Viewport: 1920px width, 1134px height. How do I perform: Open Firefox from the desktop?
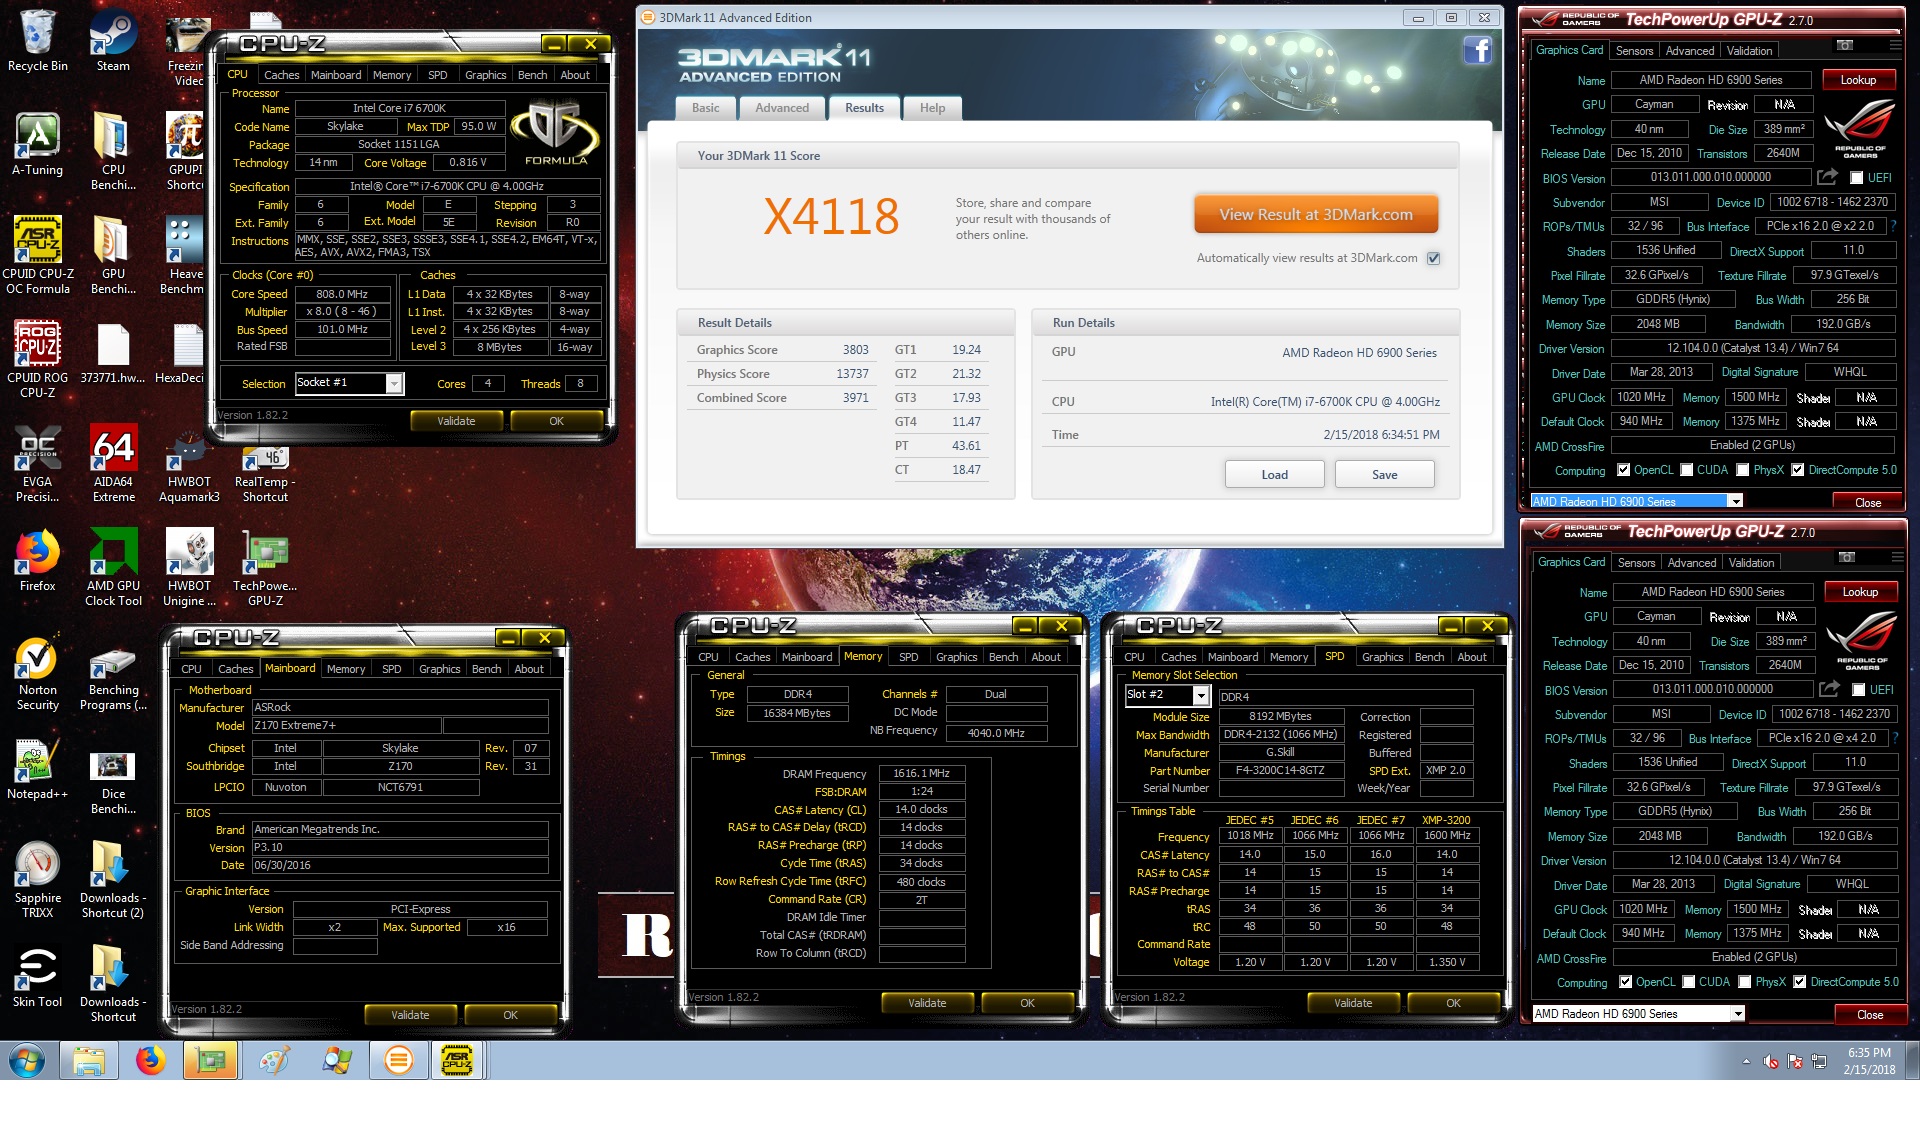(38, 560)
